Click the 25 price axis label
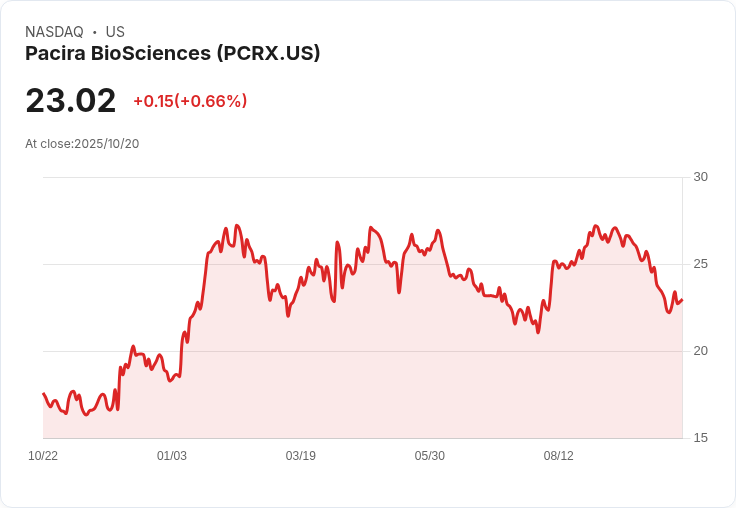The image size is (736, 508). click(x=700, y=264)
